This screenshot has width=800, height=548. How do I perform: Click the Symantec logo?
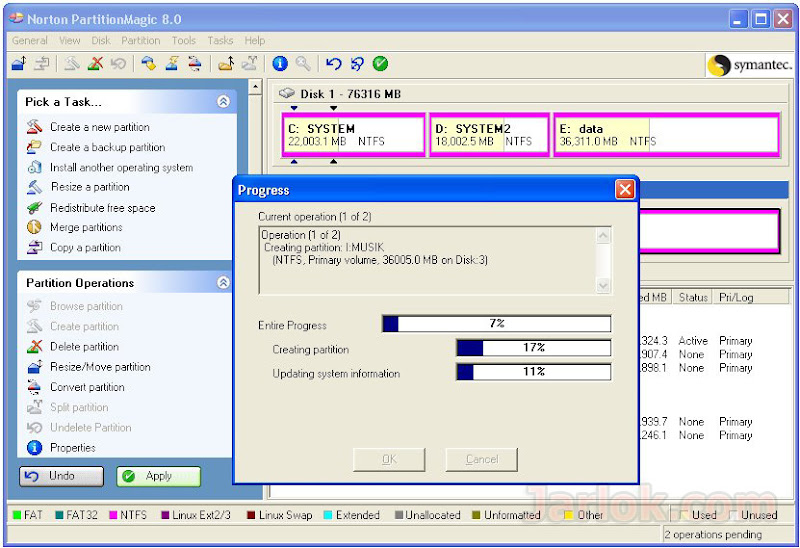click(751, 65)
